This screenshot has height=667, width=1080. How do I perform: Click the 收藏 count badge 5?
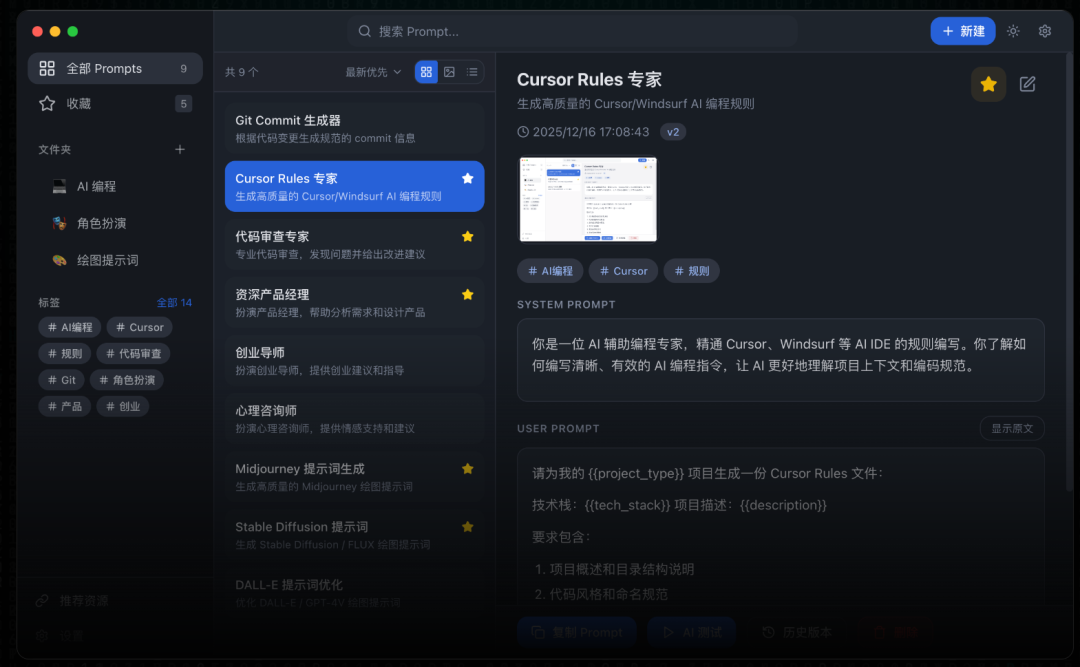pyautogui.click(x=183, y=103)
